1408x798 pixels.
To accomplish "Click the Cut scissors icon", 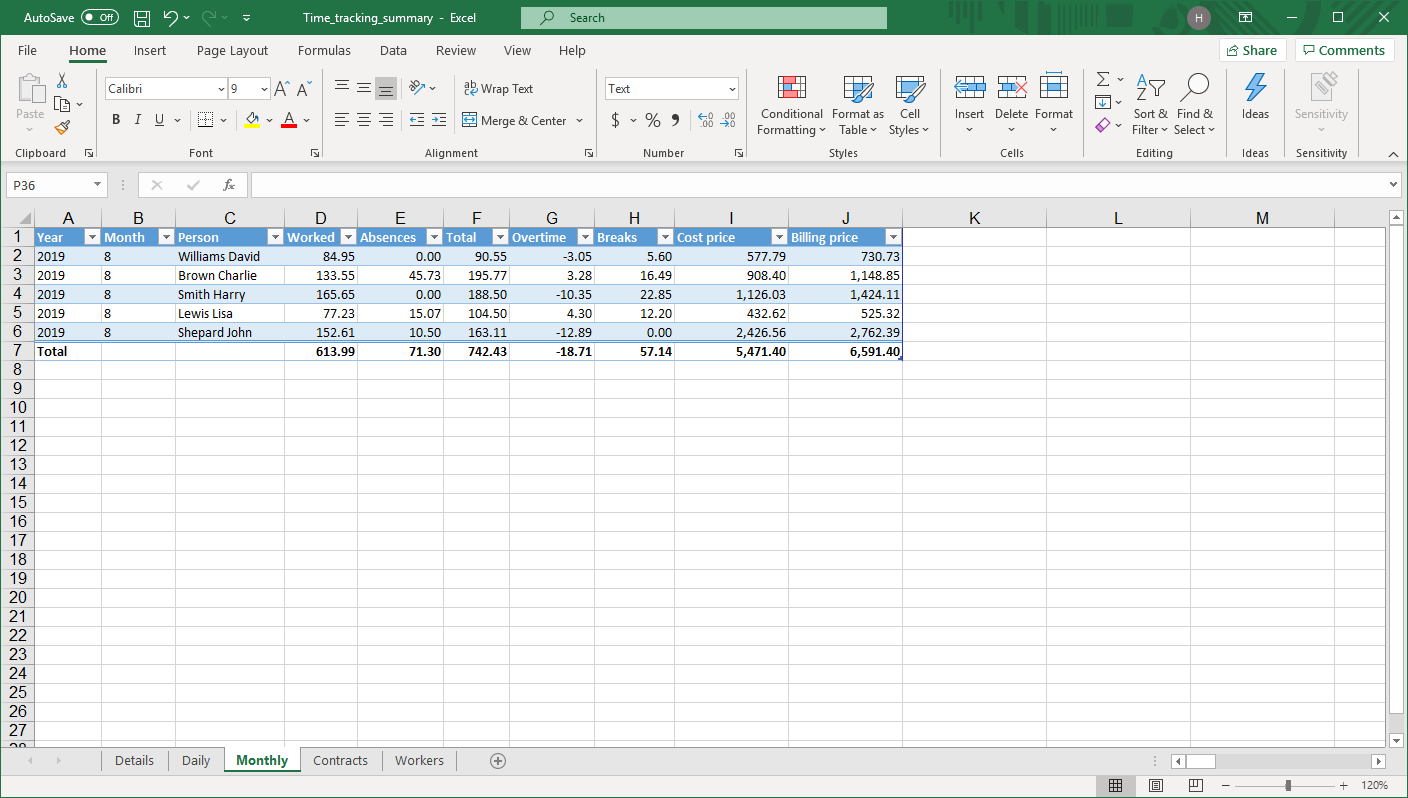I will pyautogui.click(x=62, y=81).
